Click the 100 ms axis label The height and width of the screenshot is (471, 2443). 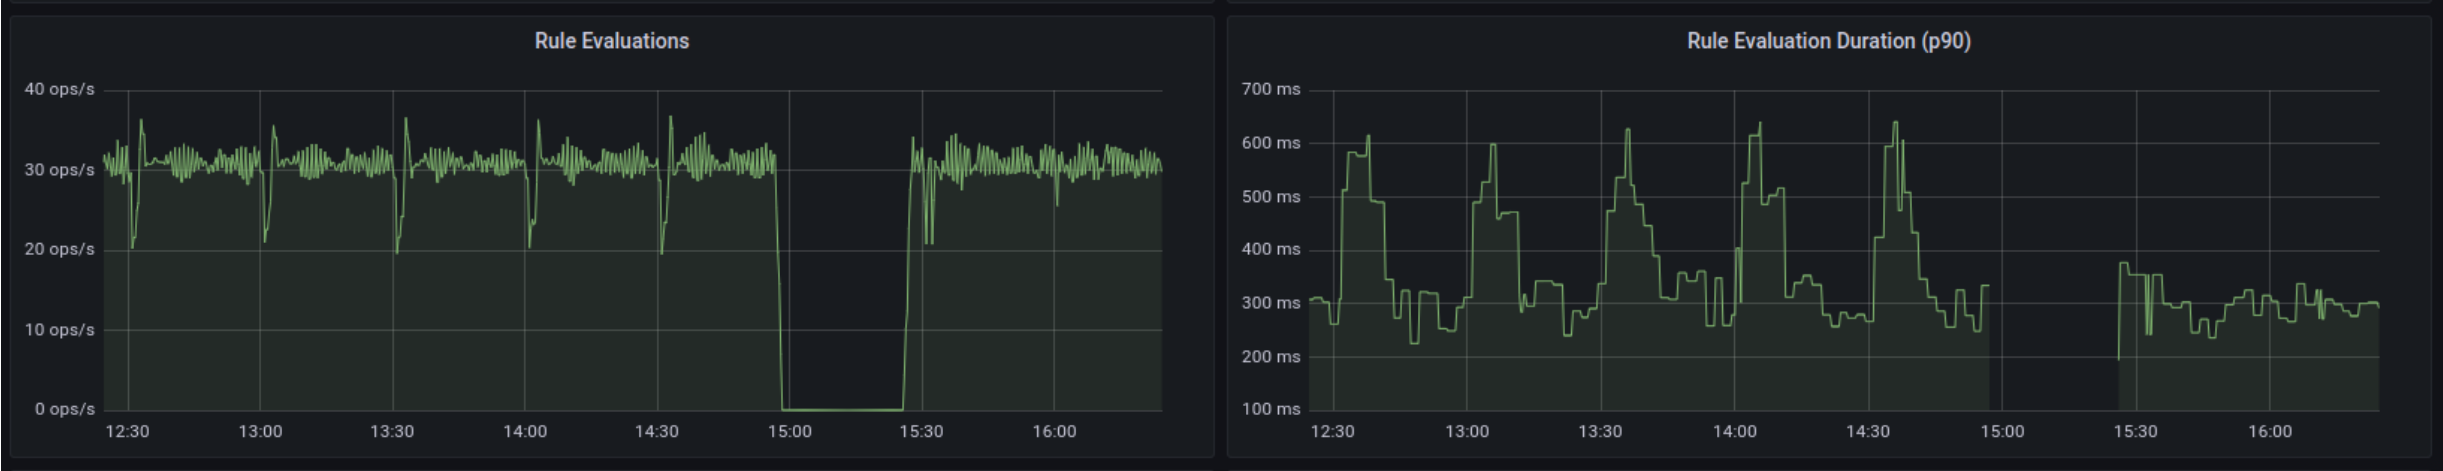[x=1271, y=409]
